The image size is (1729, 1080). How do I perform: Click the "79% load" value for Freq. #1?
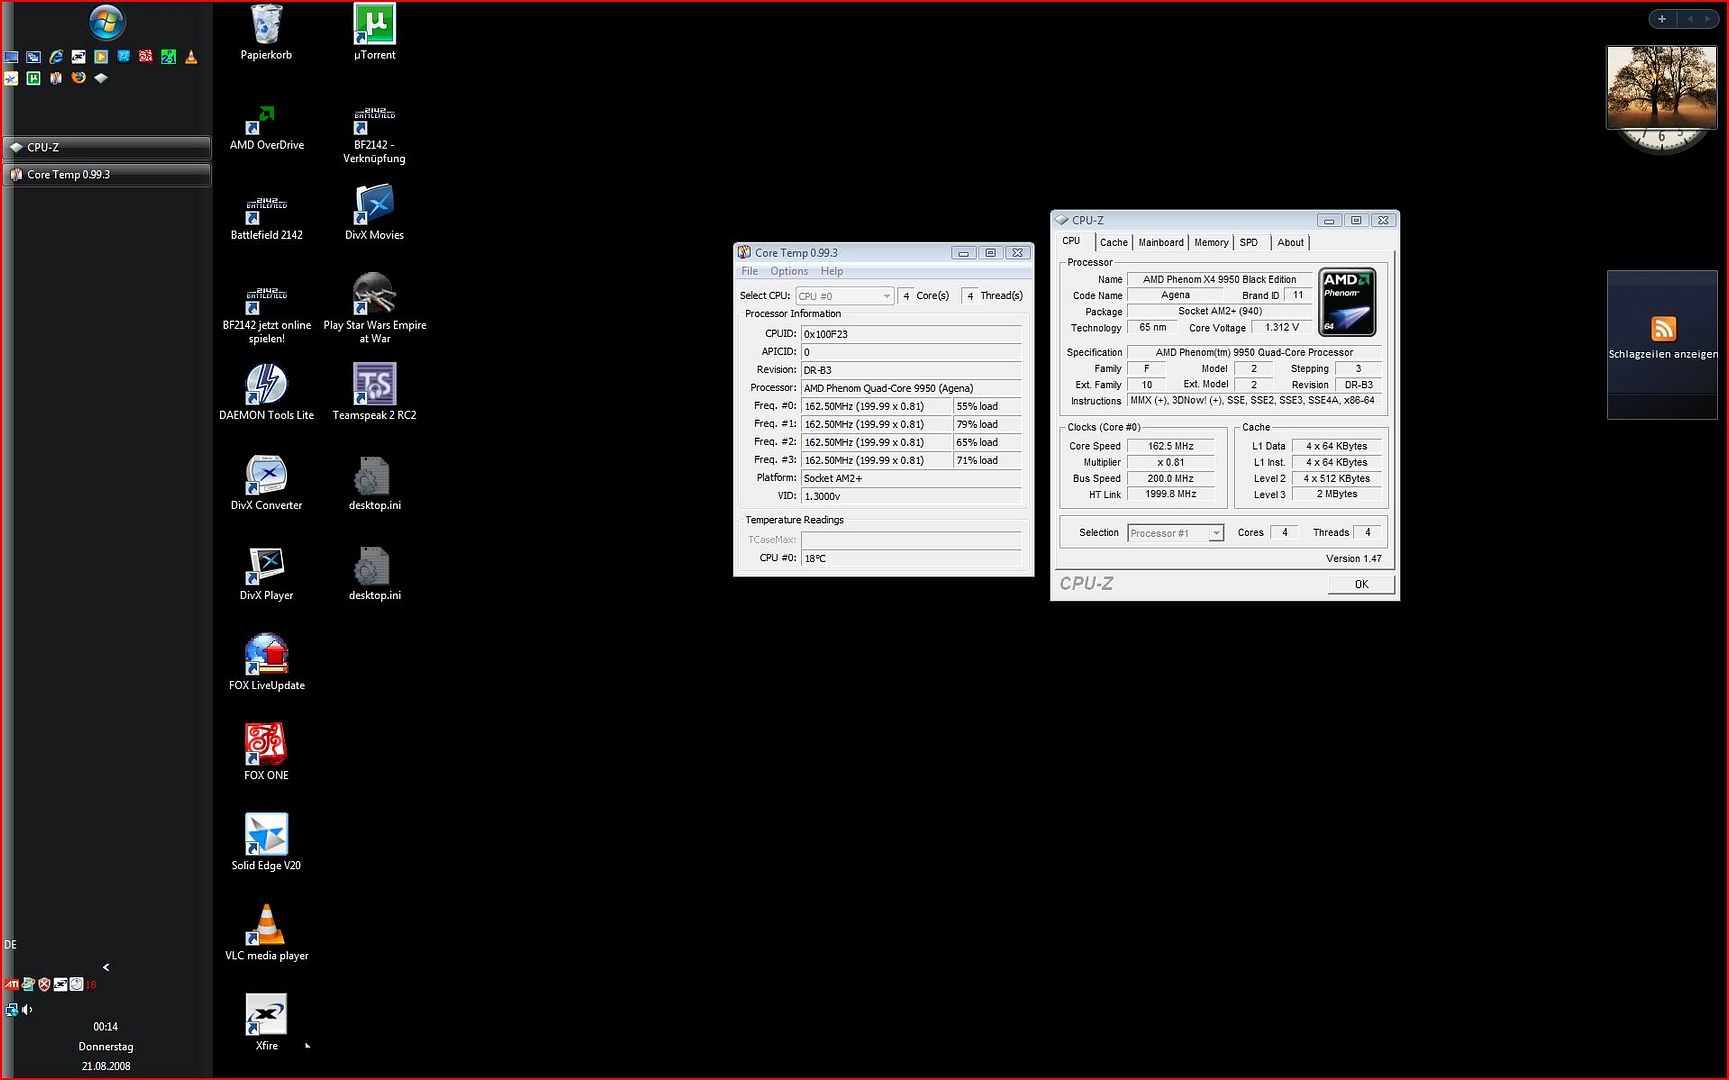point(987,424)
